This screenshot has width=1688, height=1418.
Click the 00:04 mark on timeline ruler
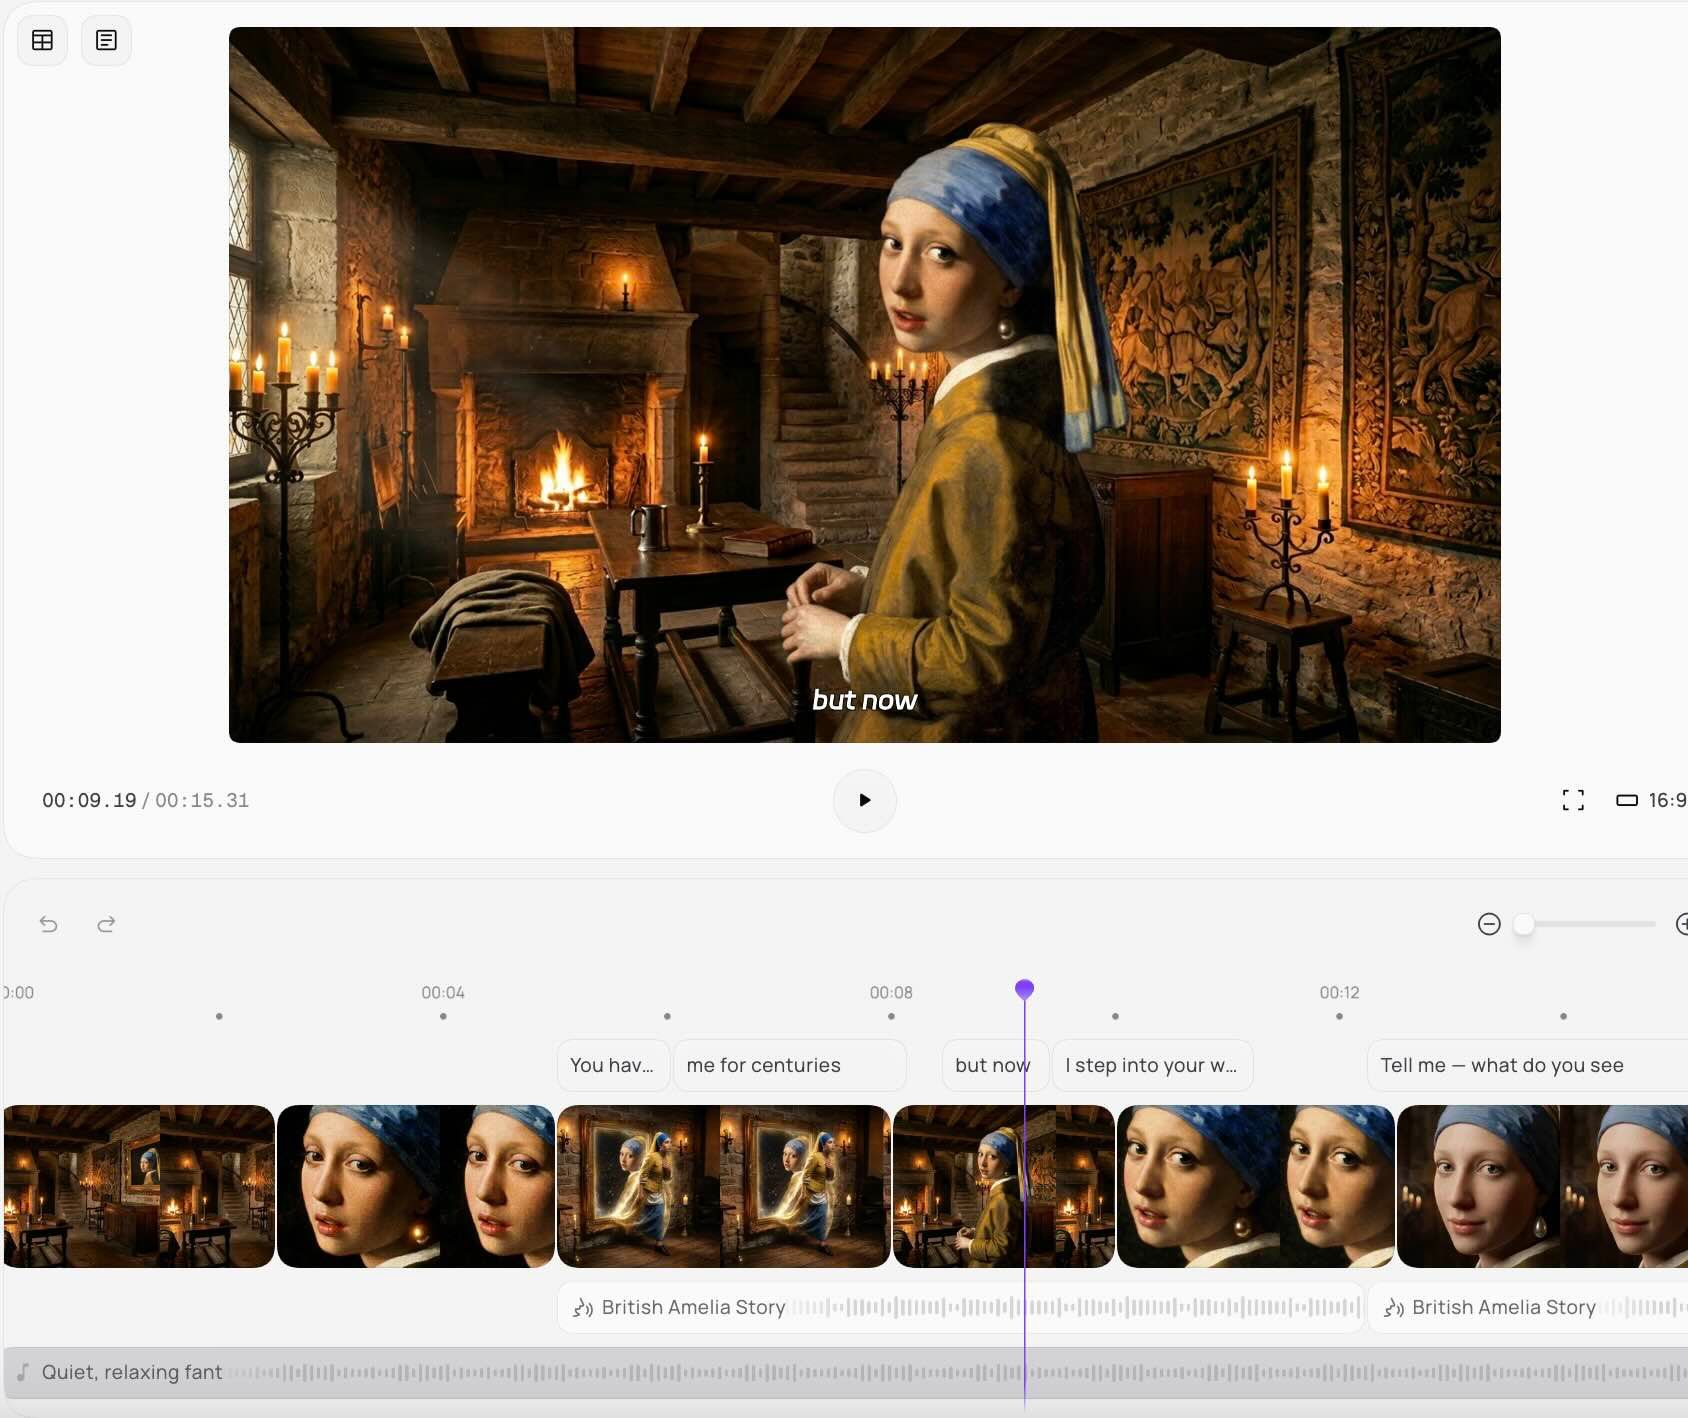click(443, 993)
